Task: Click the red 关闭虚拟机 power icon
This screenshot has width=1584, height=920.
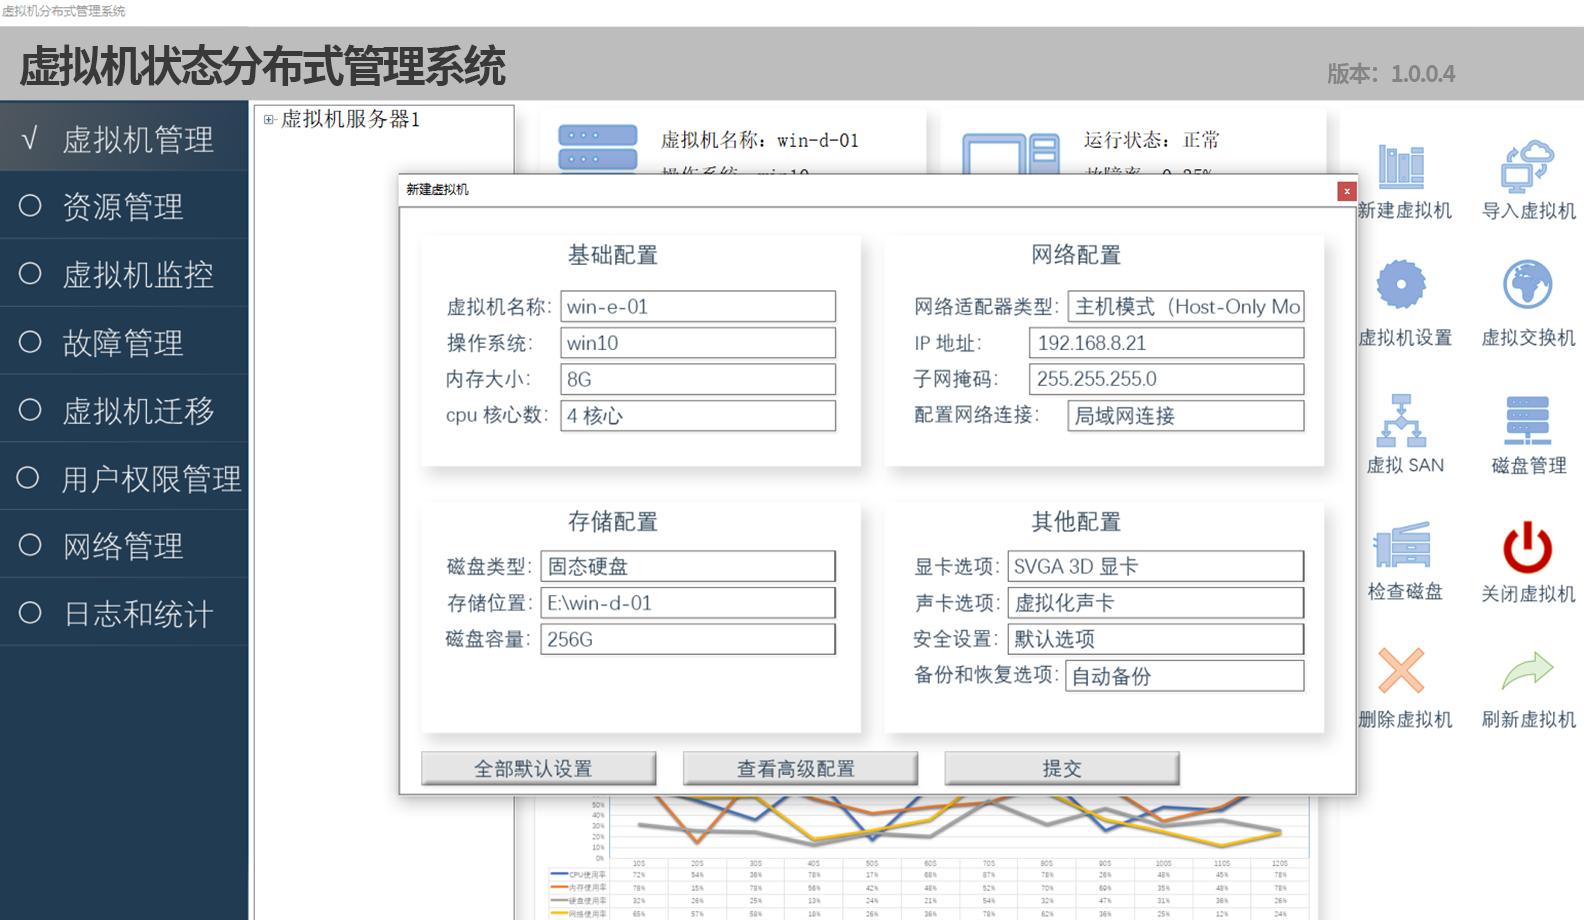Action: point(1527,546)
